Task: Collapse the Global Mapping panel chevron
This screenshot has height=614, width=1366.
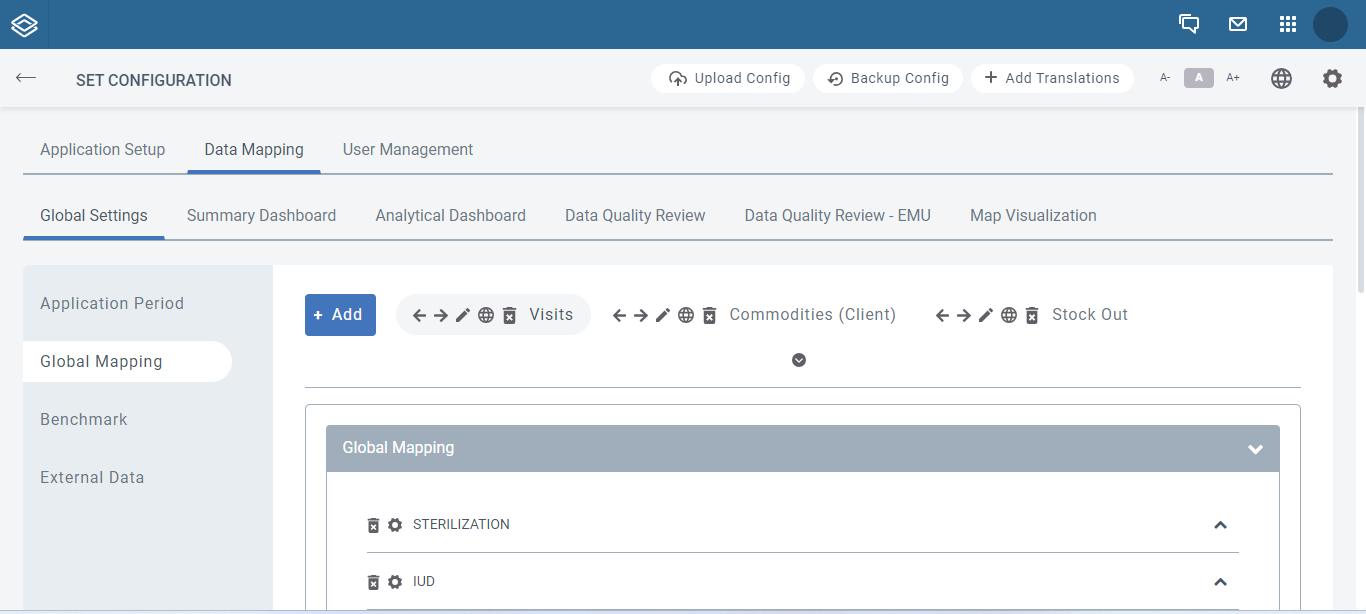Action: coord(1255,448)
